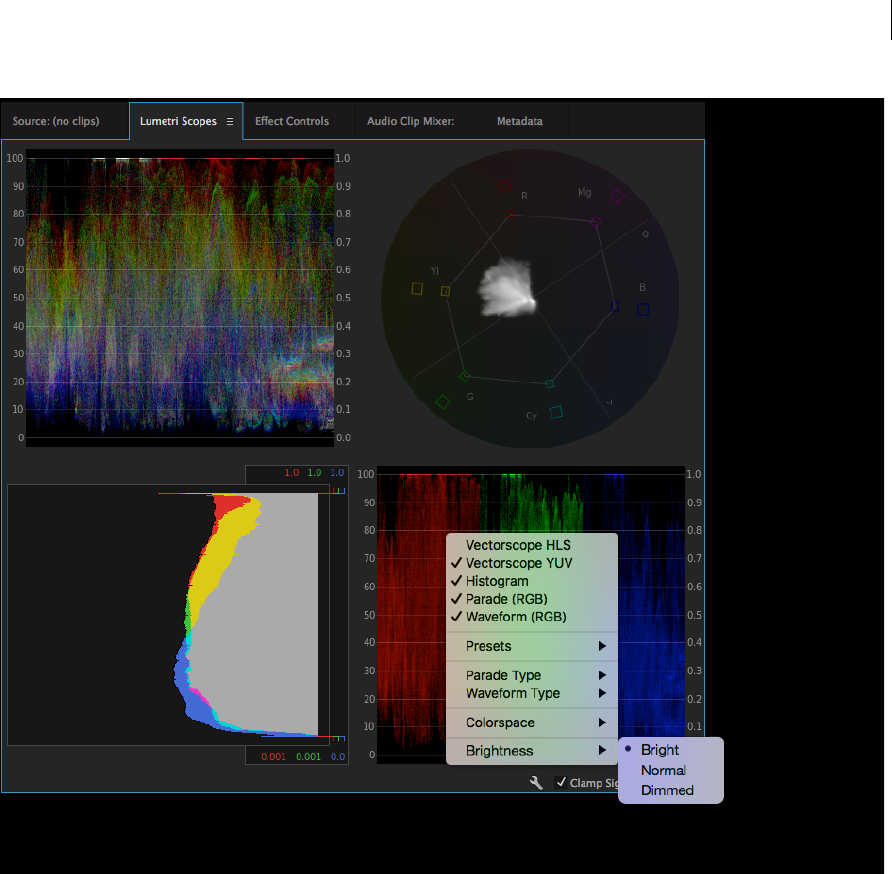Click the magenta Mg target box on vectorscope

(618, 196)
